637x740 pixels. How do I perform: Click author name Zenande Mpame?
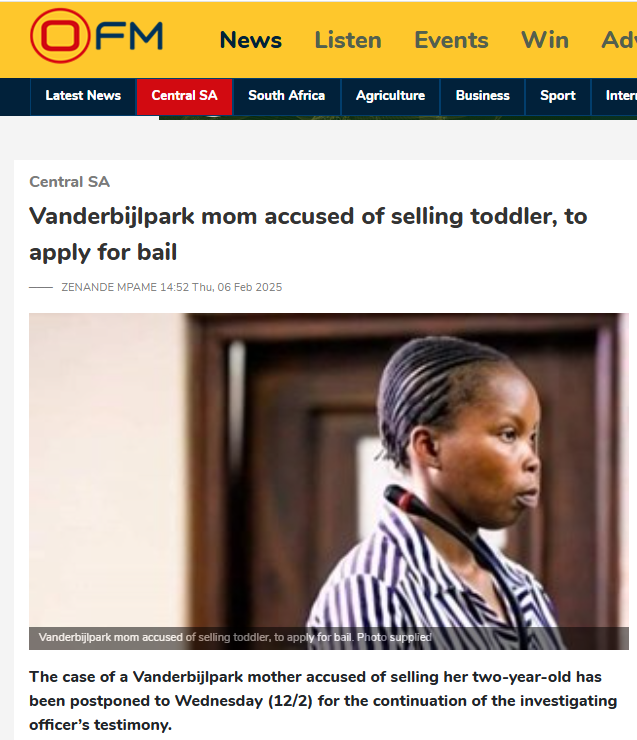109,287
